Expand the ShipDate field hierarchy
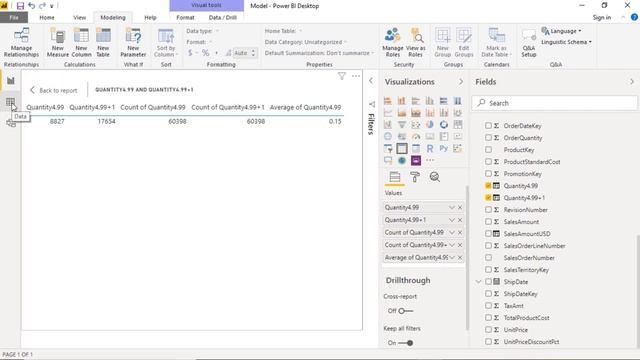The image size is (640, 360). point(478,282)
